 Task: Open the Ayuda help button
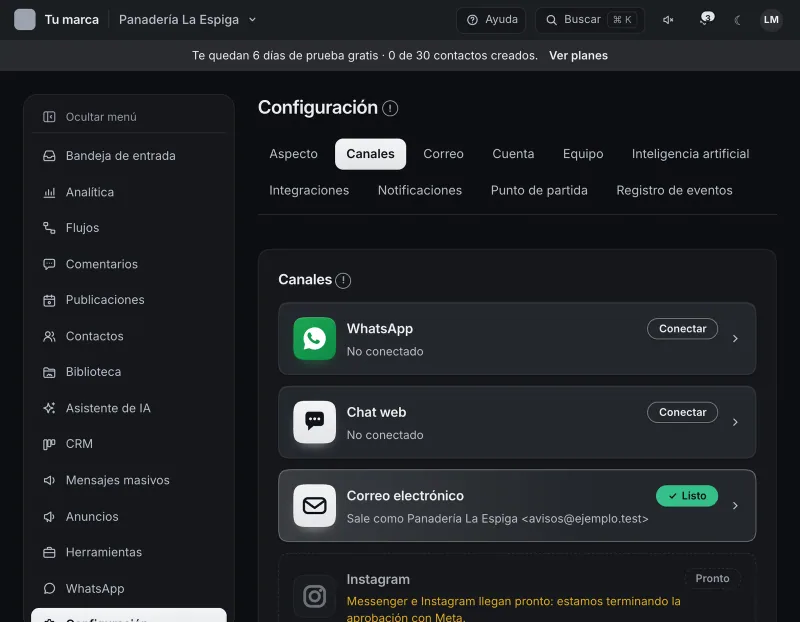tap(491, 20)
